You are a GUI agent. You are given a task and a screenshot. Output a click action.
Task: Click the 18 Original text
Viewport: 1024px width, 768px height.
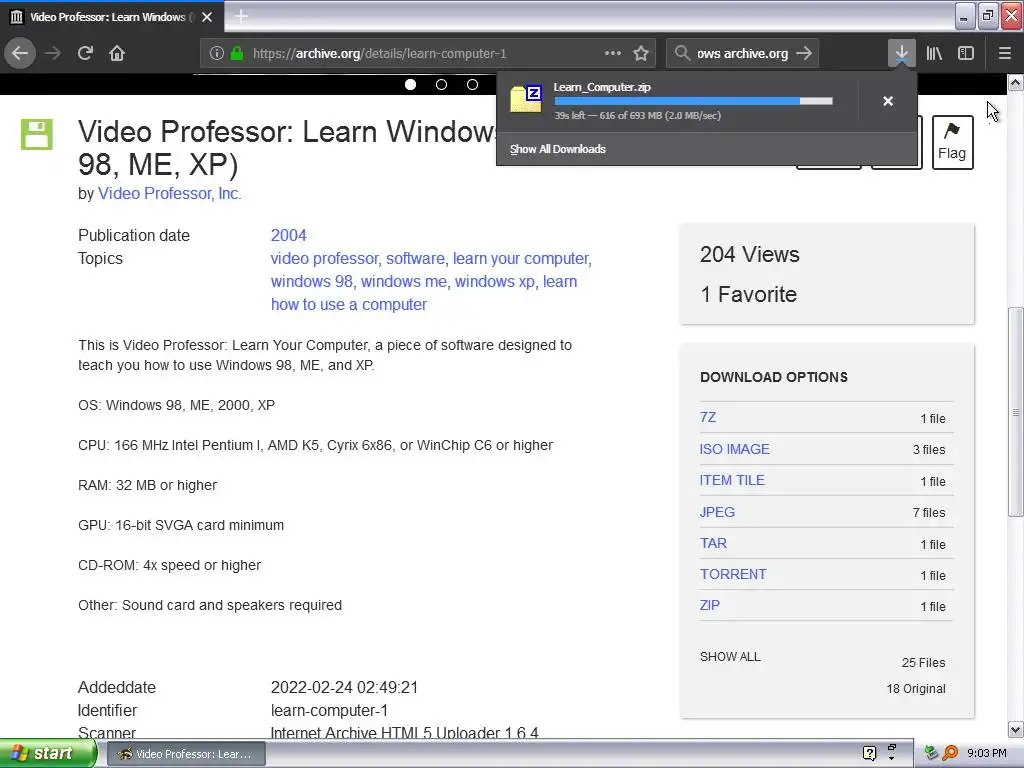pyautogui.click(x=916, y=689)
